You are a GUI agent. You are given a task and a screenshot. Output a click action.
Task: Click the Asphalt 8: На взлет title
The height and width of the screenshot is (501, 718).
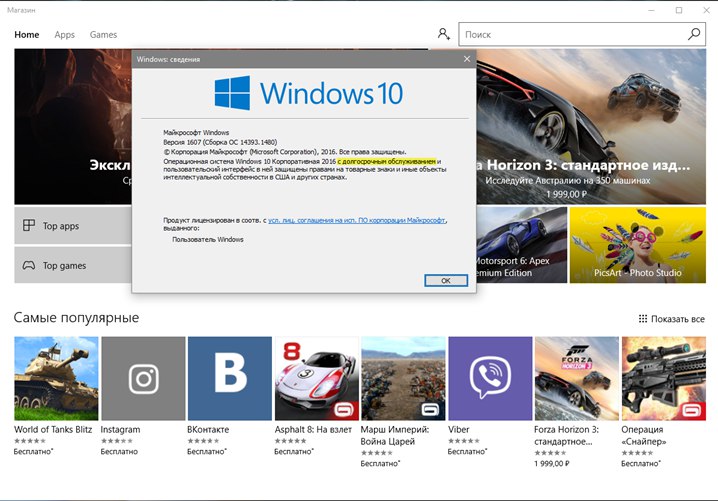[x=313, y=430]
